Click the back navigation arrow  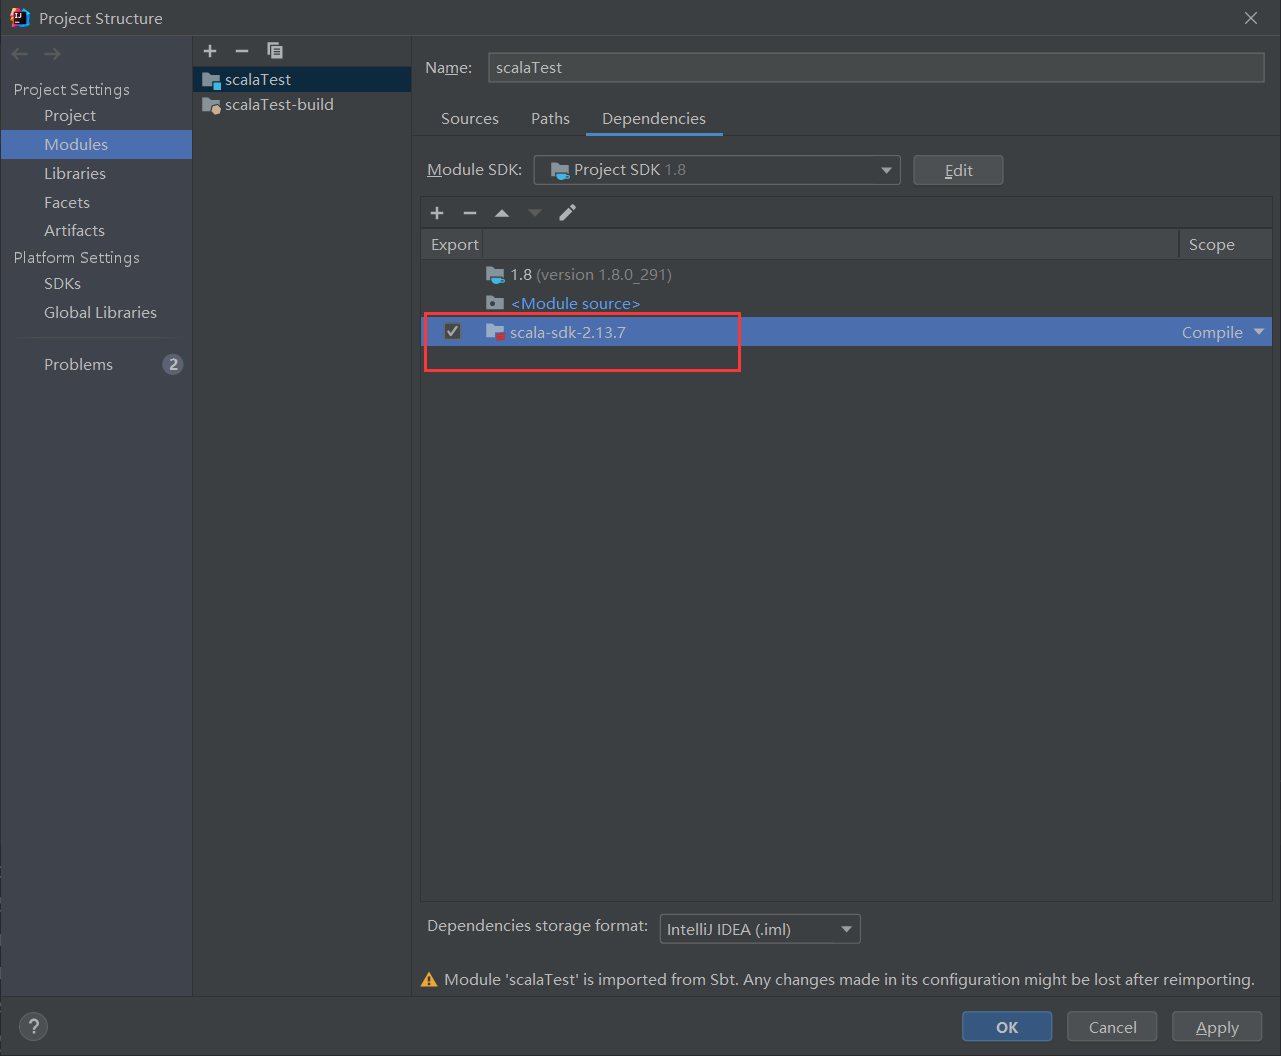[20, 54]
